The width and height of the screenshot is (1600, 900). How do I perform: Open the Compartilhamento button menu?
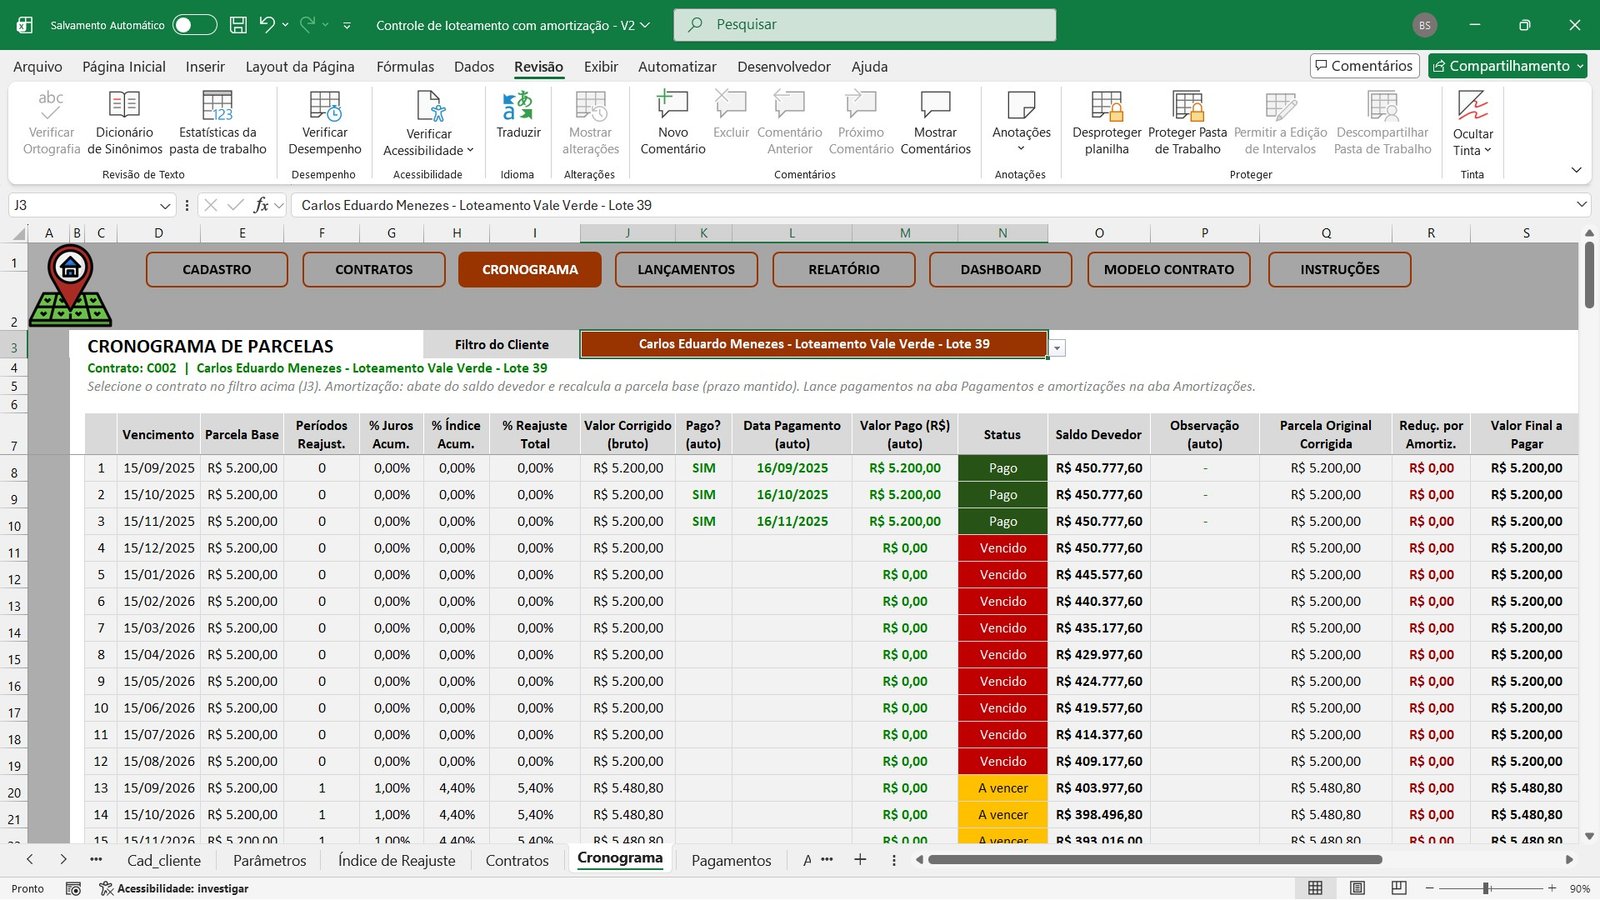click(1508, 66)
